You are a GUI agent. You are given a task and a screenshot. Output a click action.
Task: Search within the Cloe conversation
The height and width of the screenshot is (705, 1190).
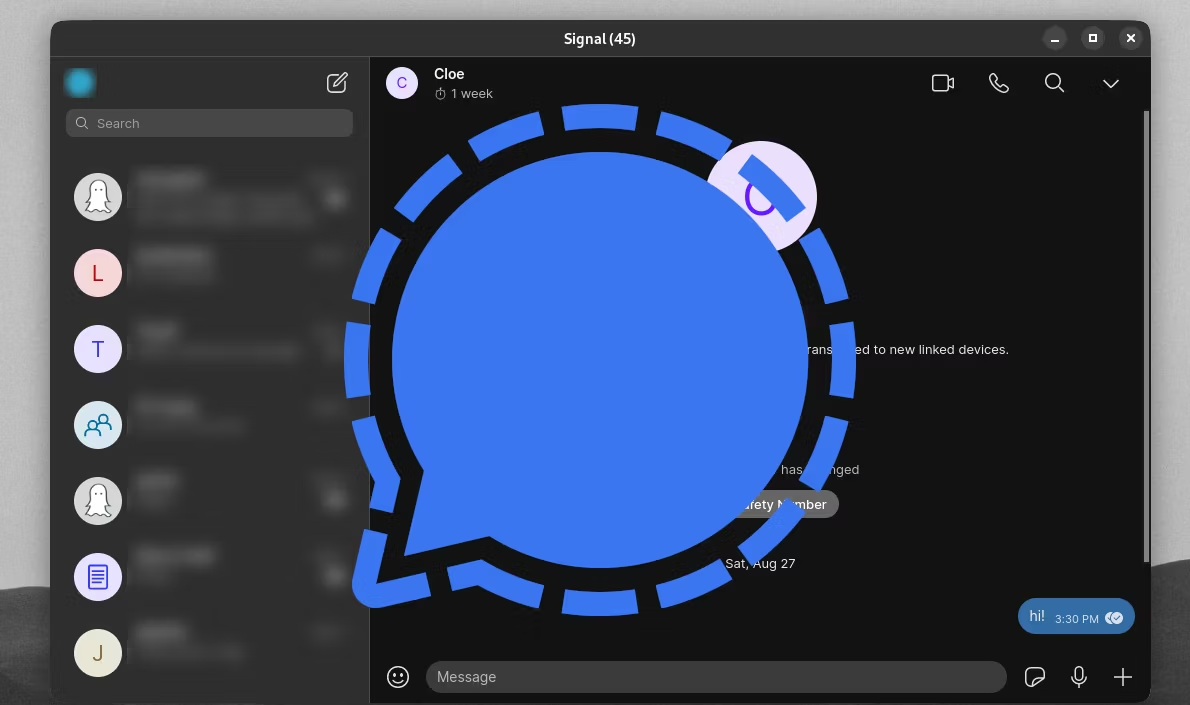click(x=1054, y=83)
